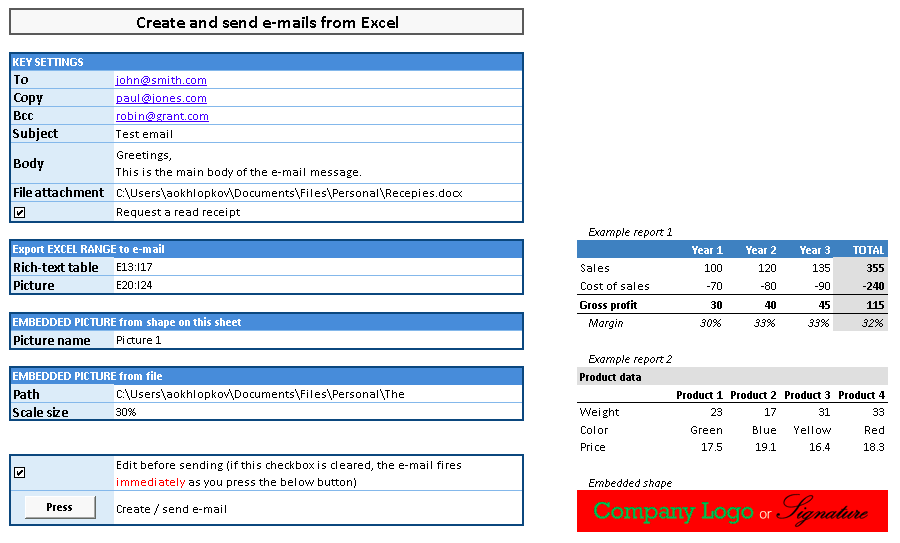900x543 pixels.
Task: Click the 'Example report 2' caption
Action: (x=630, y=359)
